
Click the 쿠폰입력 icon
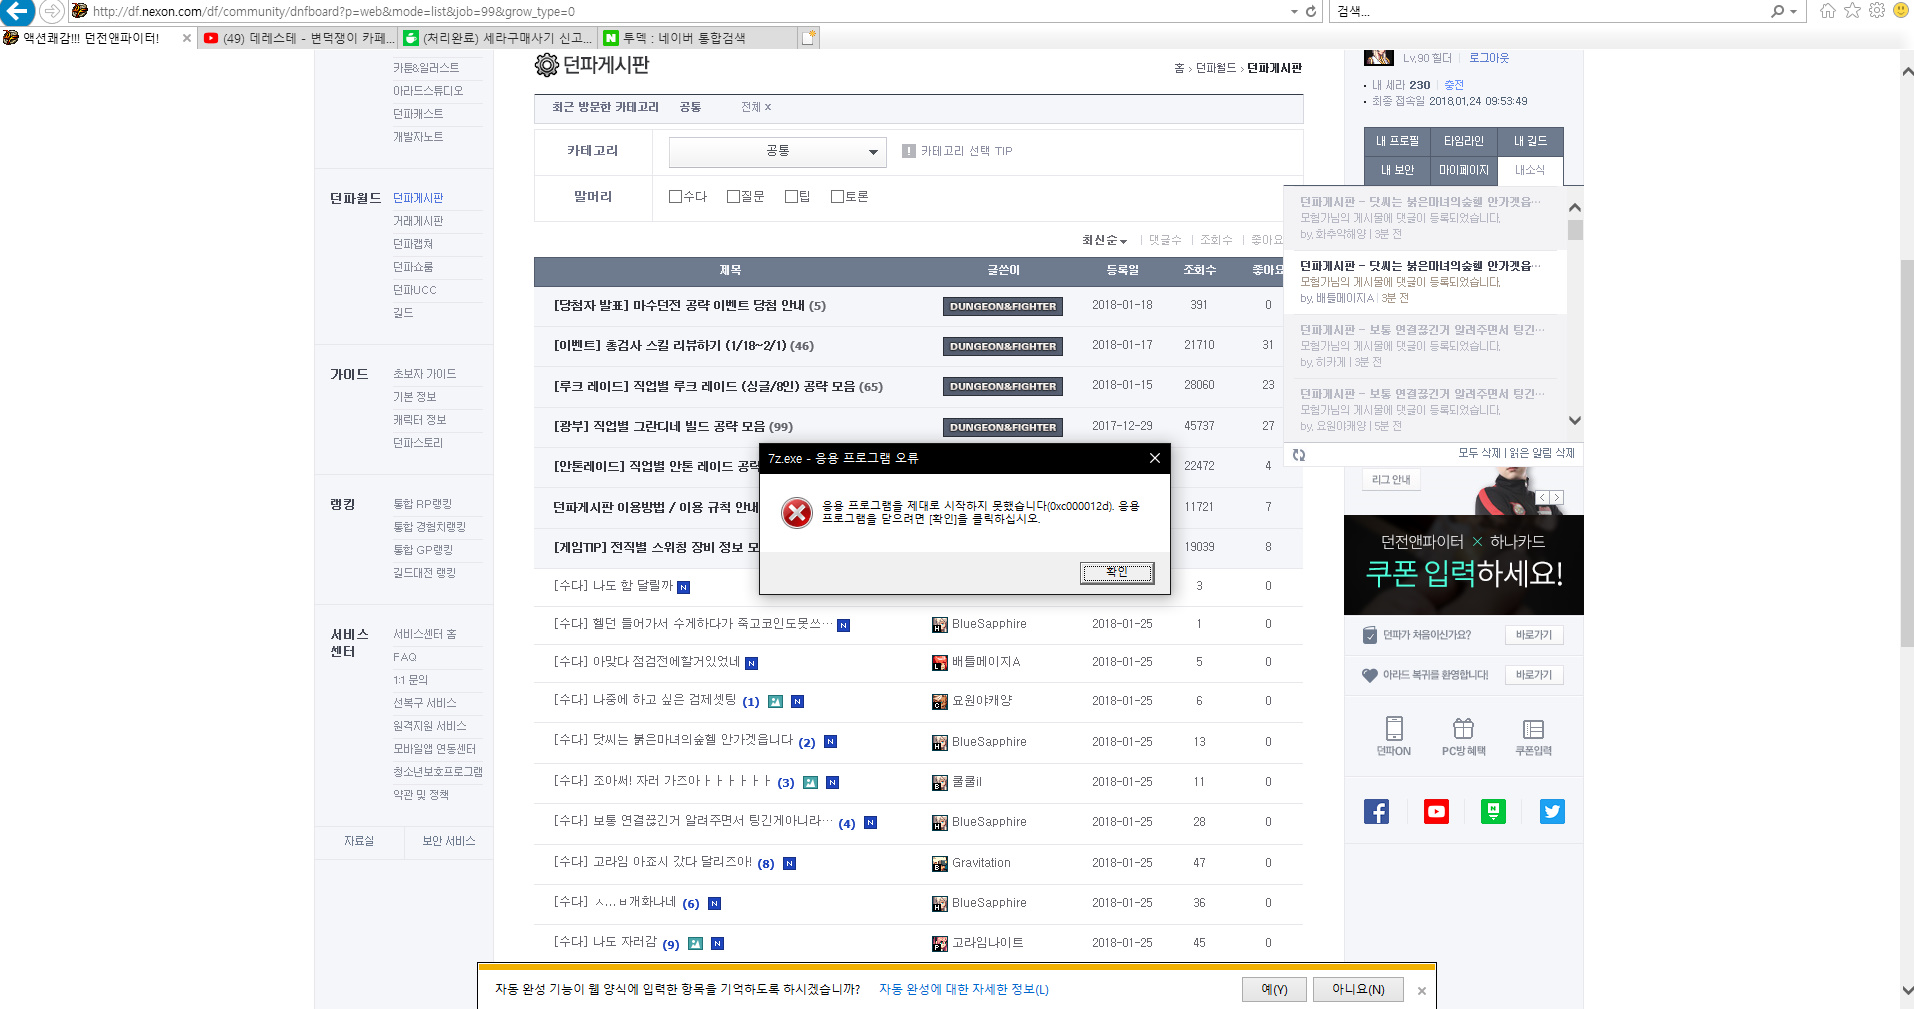(1533, 735)
